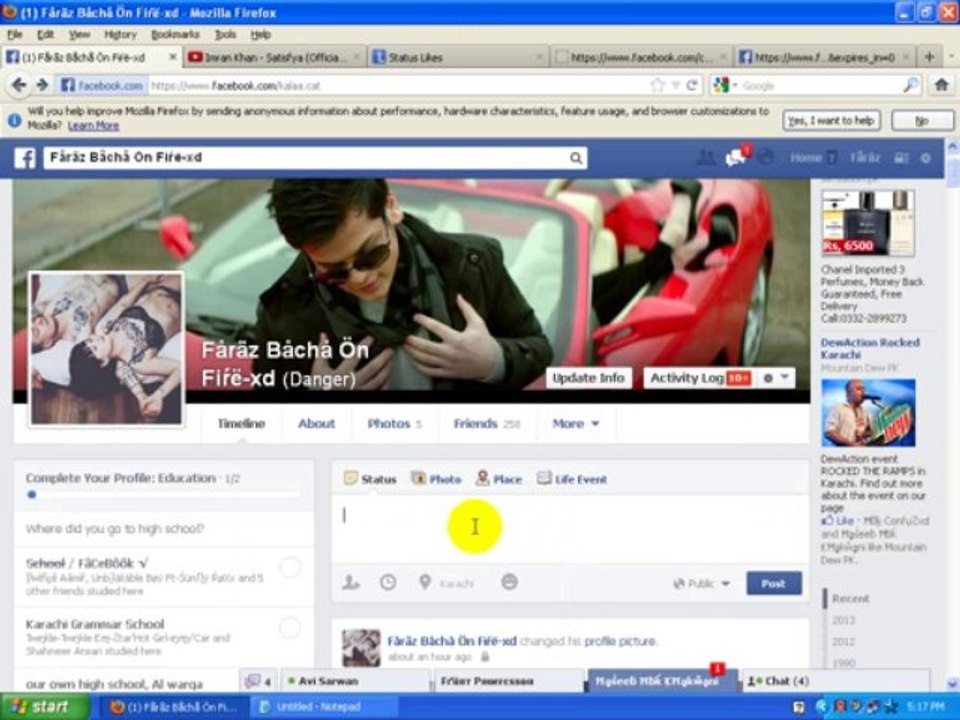Click the profile picture thumbnail
Image resolution: width=960 pixels, height=720 pixels.
point(107,348)
